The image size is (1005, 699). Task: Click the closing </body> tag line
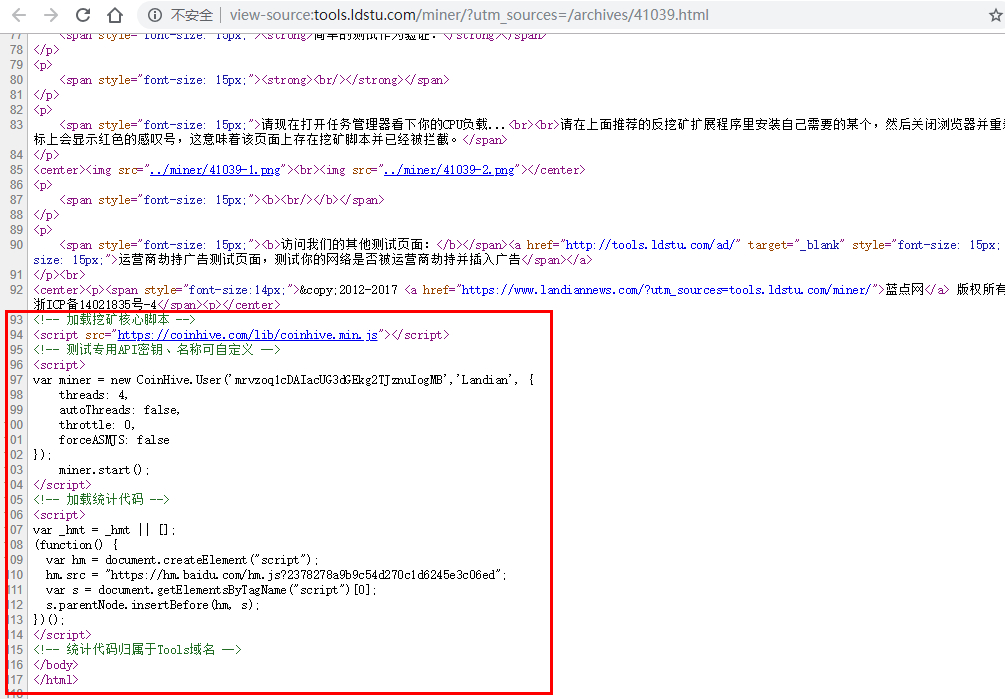coord(55,664)
